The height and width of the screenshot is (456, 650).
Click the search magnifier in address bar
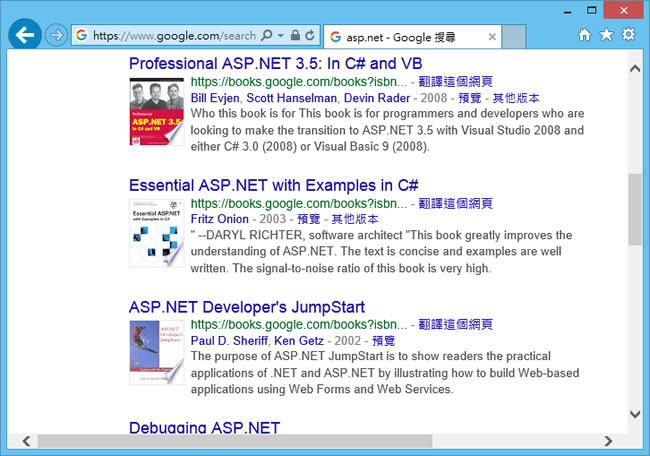tap(267, 35)
